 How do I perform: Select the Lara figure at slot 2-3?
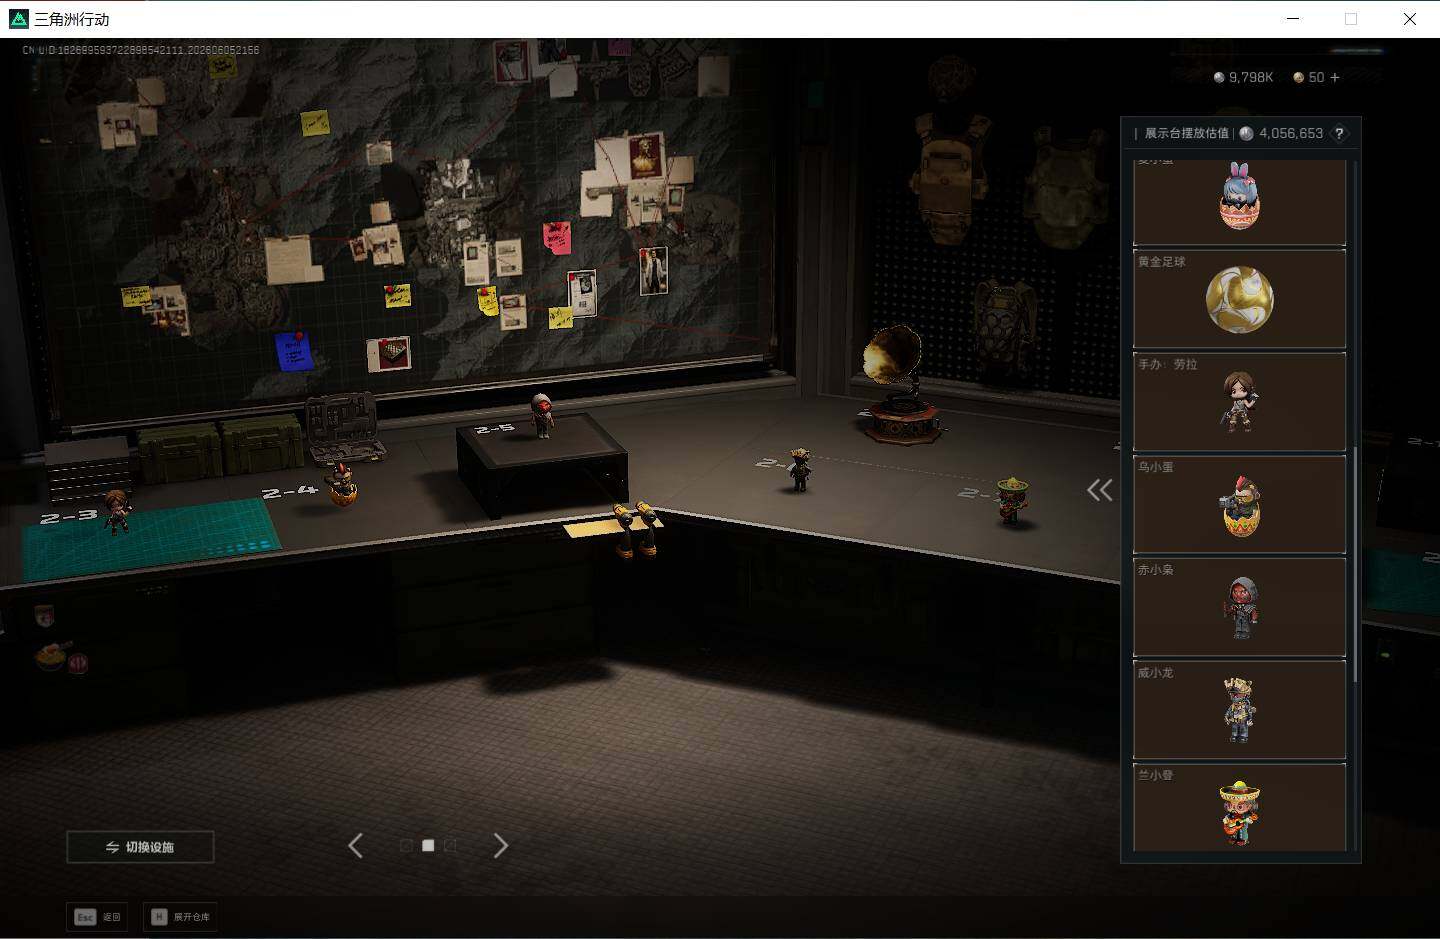[x=118, y=511]
